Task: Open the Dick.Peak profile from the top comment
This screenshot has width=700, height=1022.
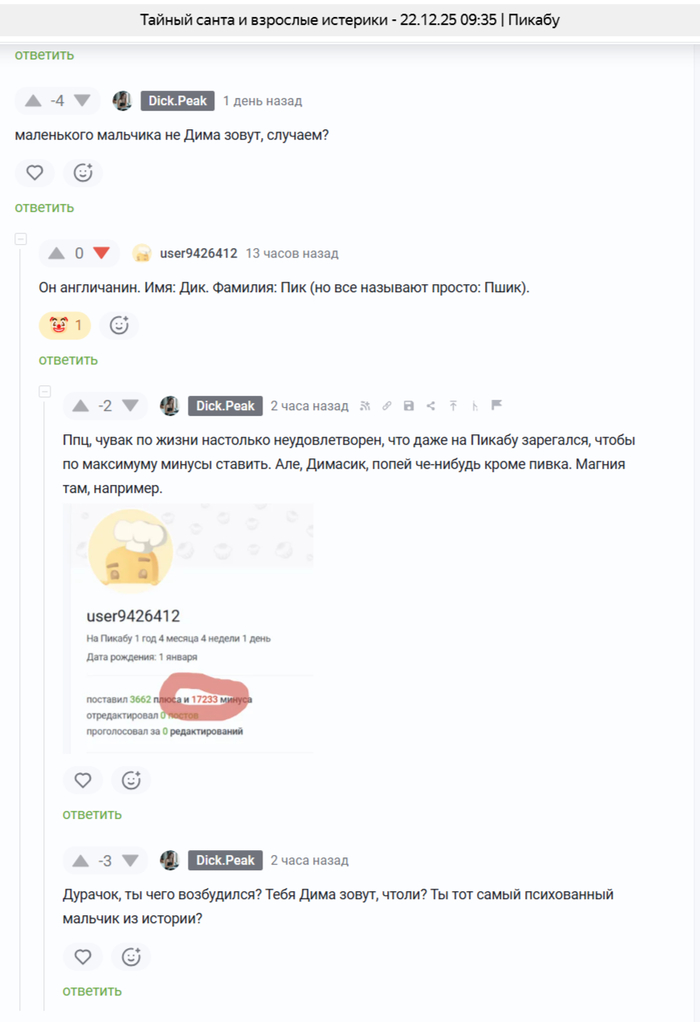Action: tap(177, 101)
